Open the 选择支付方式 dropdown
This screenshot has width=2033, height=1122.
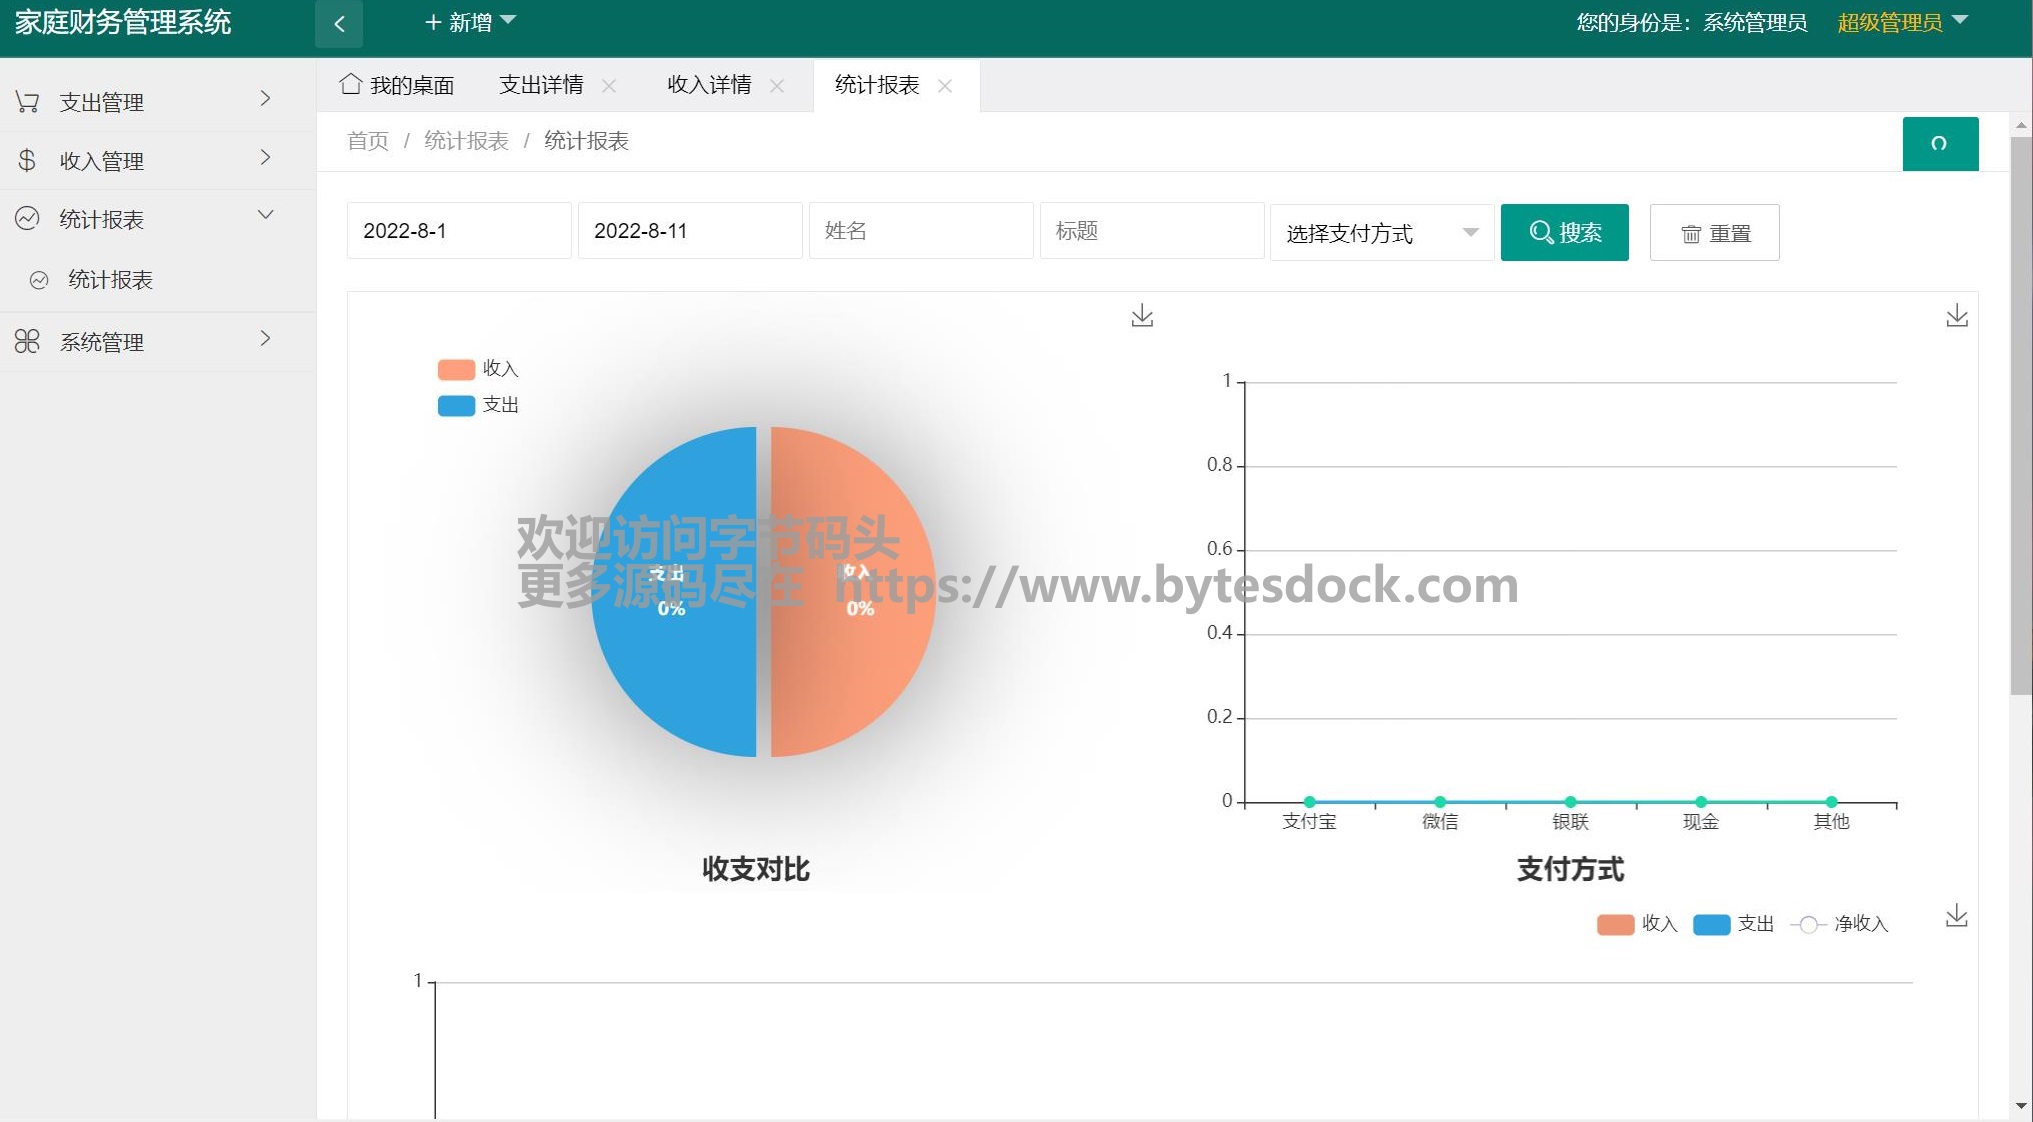pyautogui.click(x=1381, y=233)
